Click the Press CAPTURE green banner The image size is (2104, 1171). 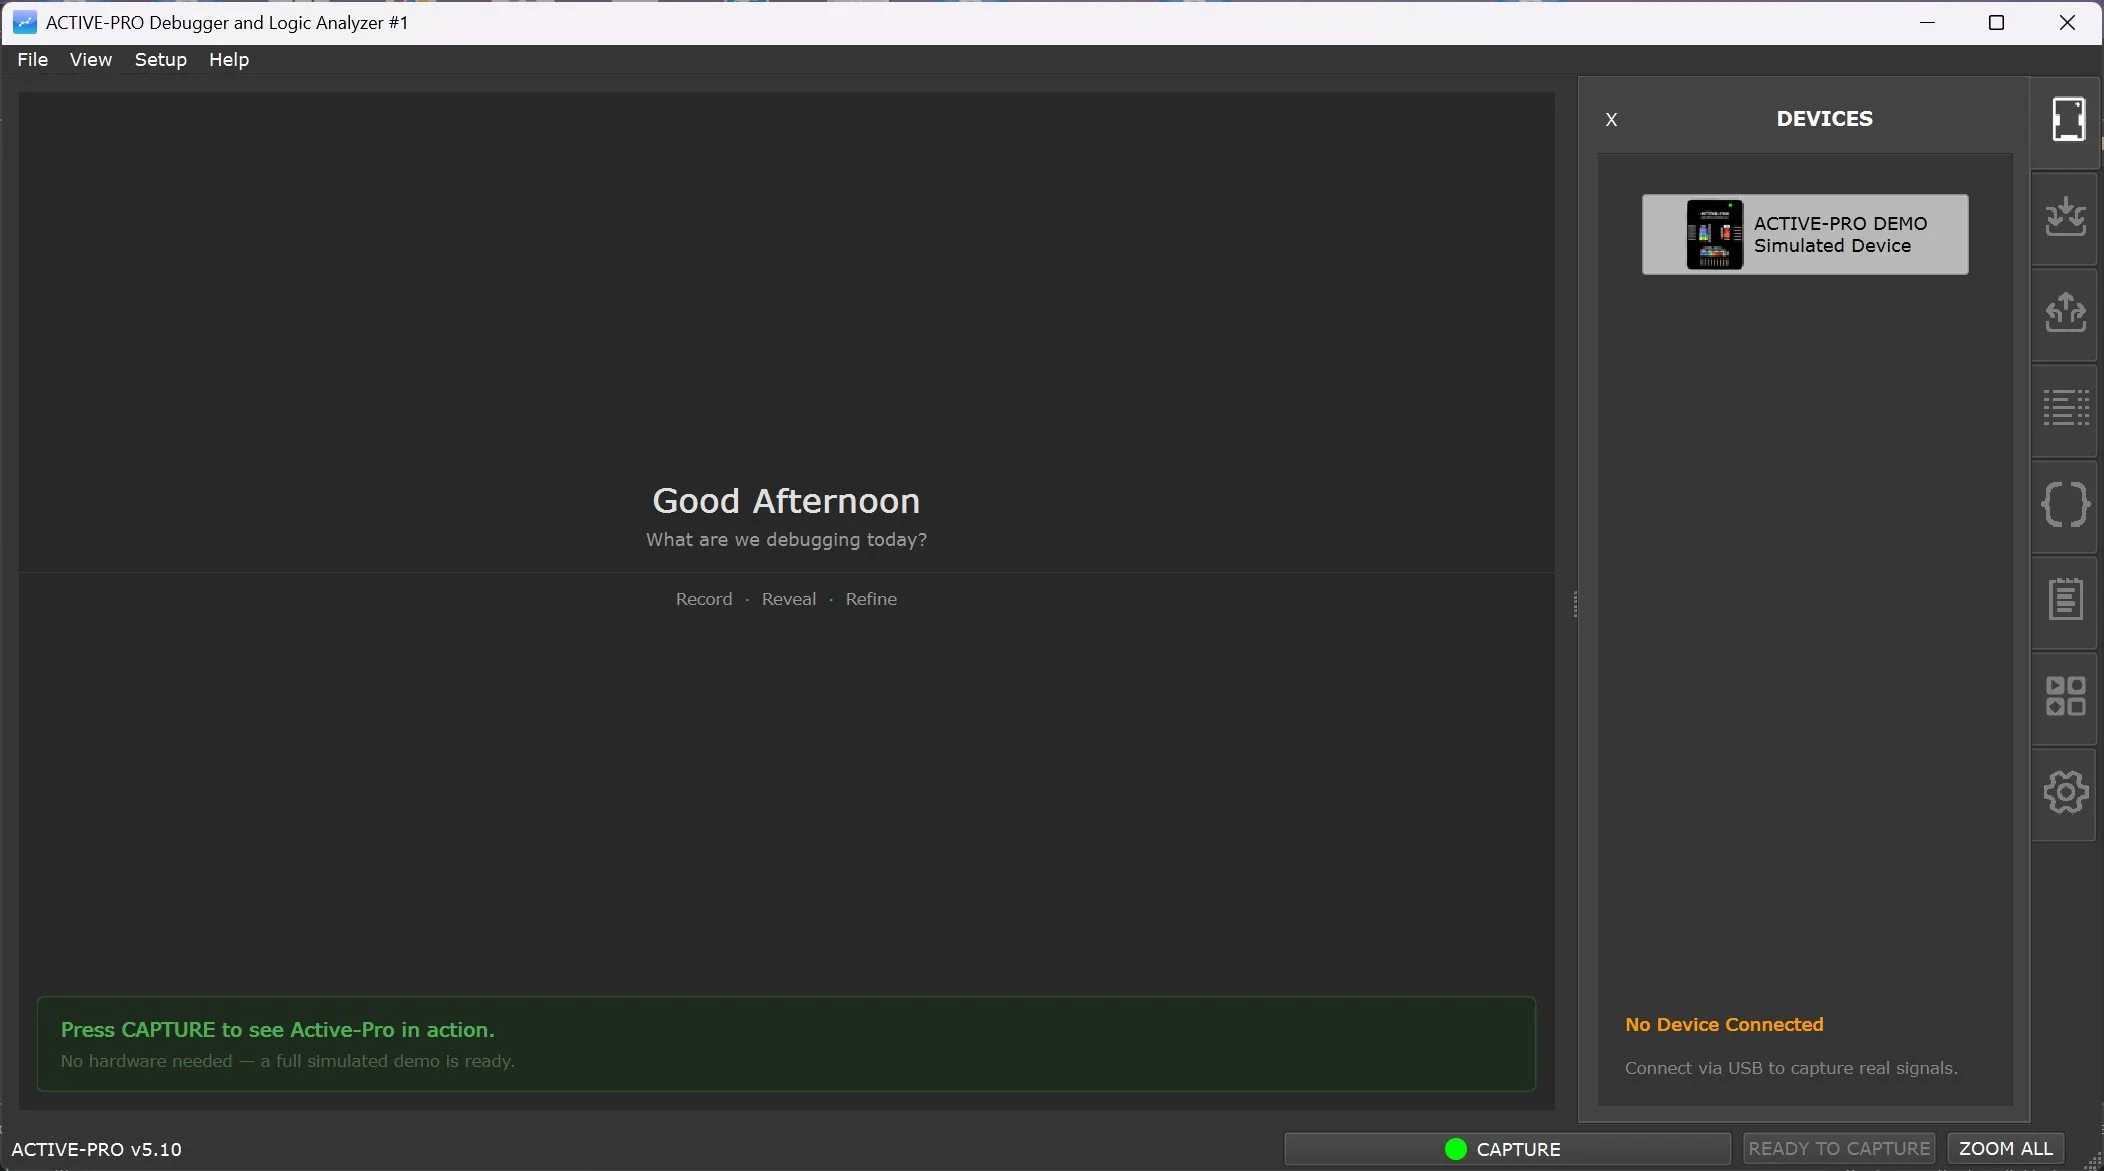coord(786,1044)
